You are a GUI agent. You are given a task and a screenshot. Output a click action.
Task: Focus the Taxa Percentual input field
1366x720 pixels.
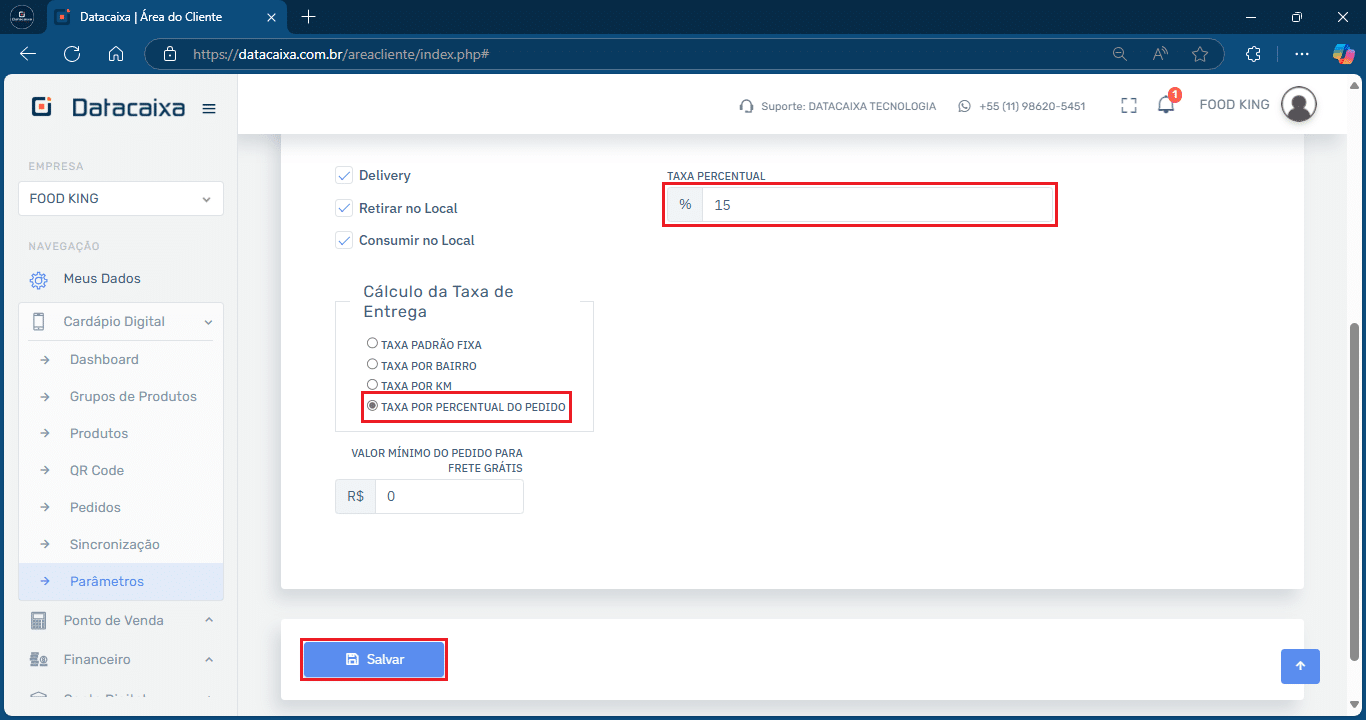[x=877, y=205]
